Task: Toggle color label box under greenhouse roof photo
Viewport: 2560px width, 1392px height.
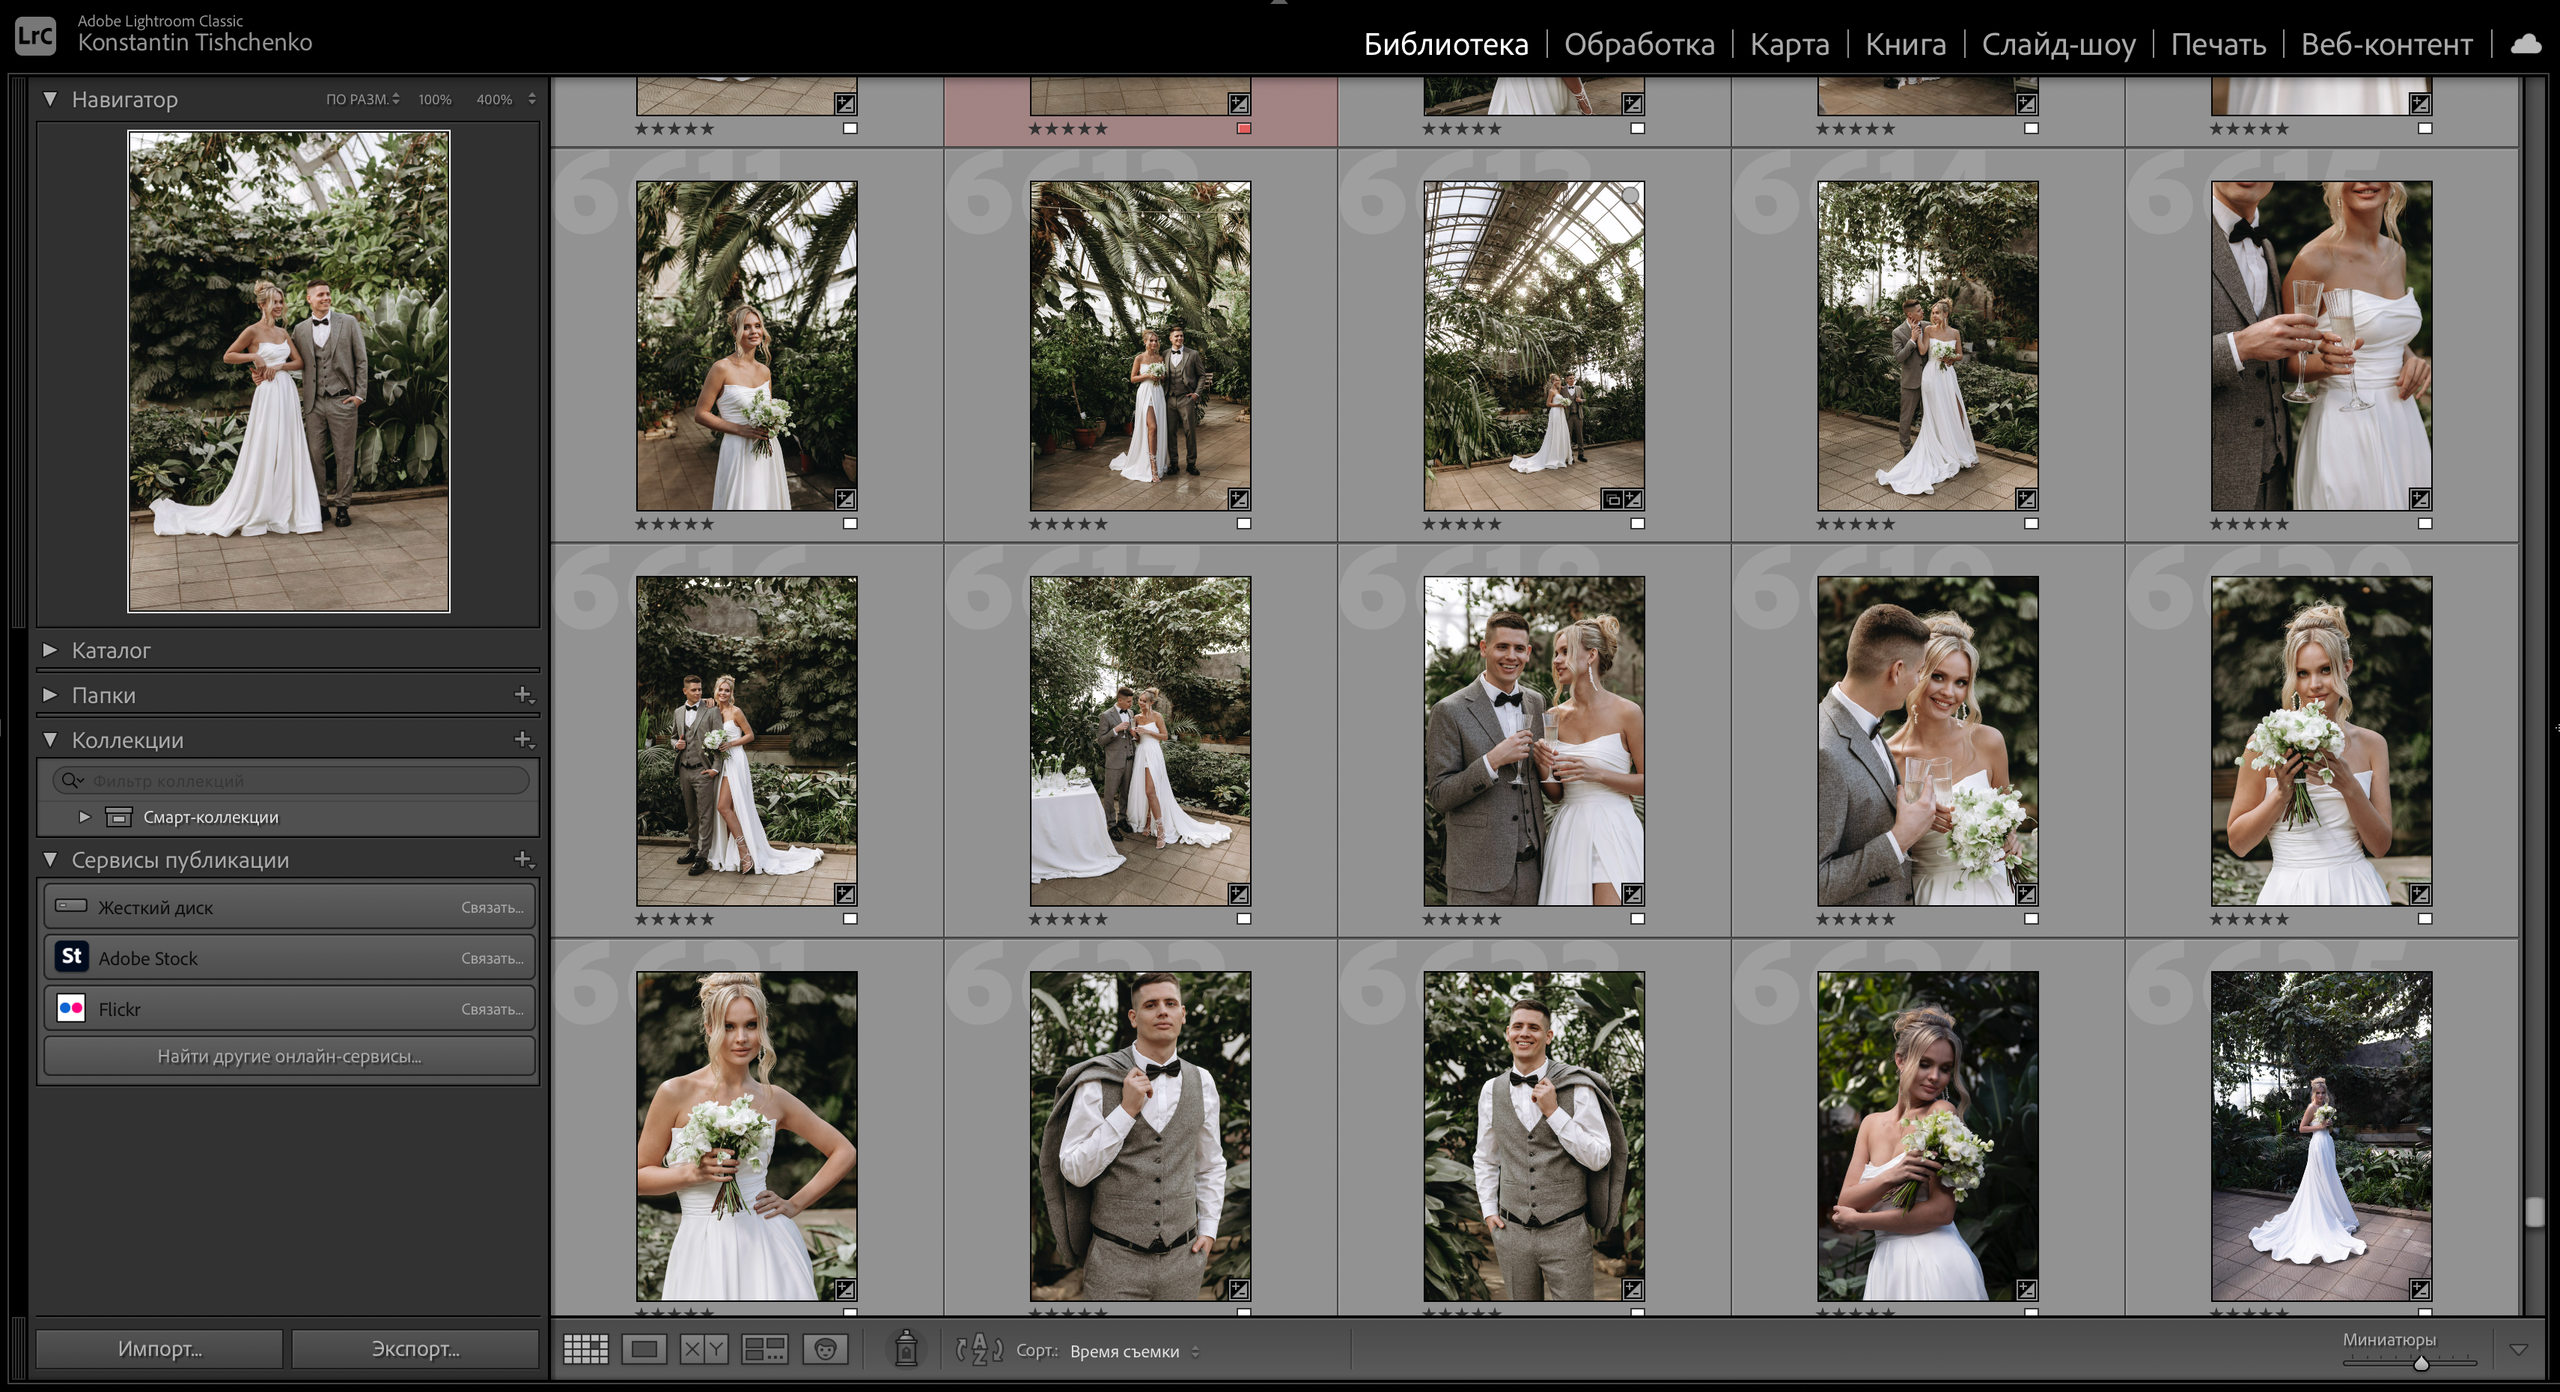Action: 1637,523
